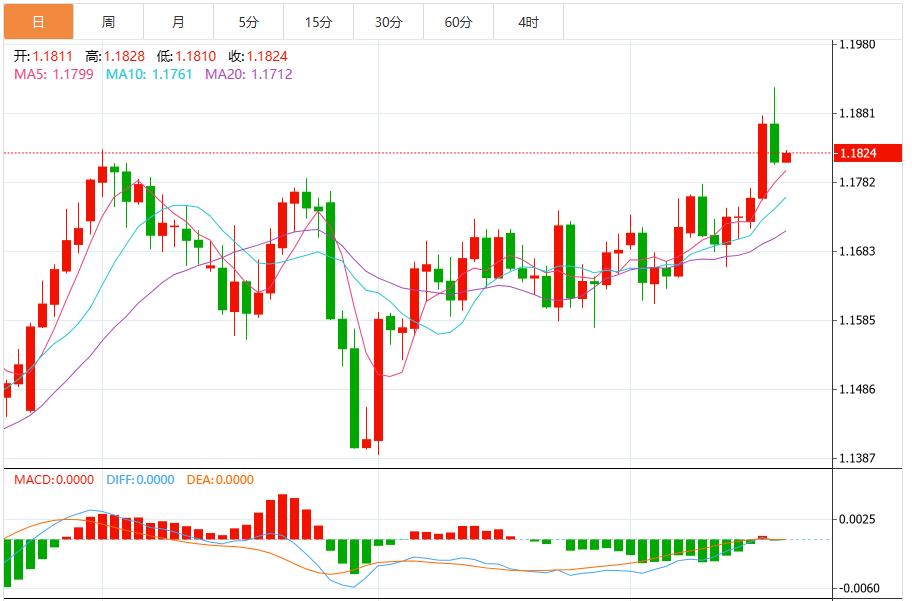Click the red 1.1824 current price tag
This screenshot has width=912, height=601.
[x=866, y=152]
